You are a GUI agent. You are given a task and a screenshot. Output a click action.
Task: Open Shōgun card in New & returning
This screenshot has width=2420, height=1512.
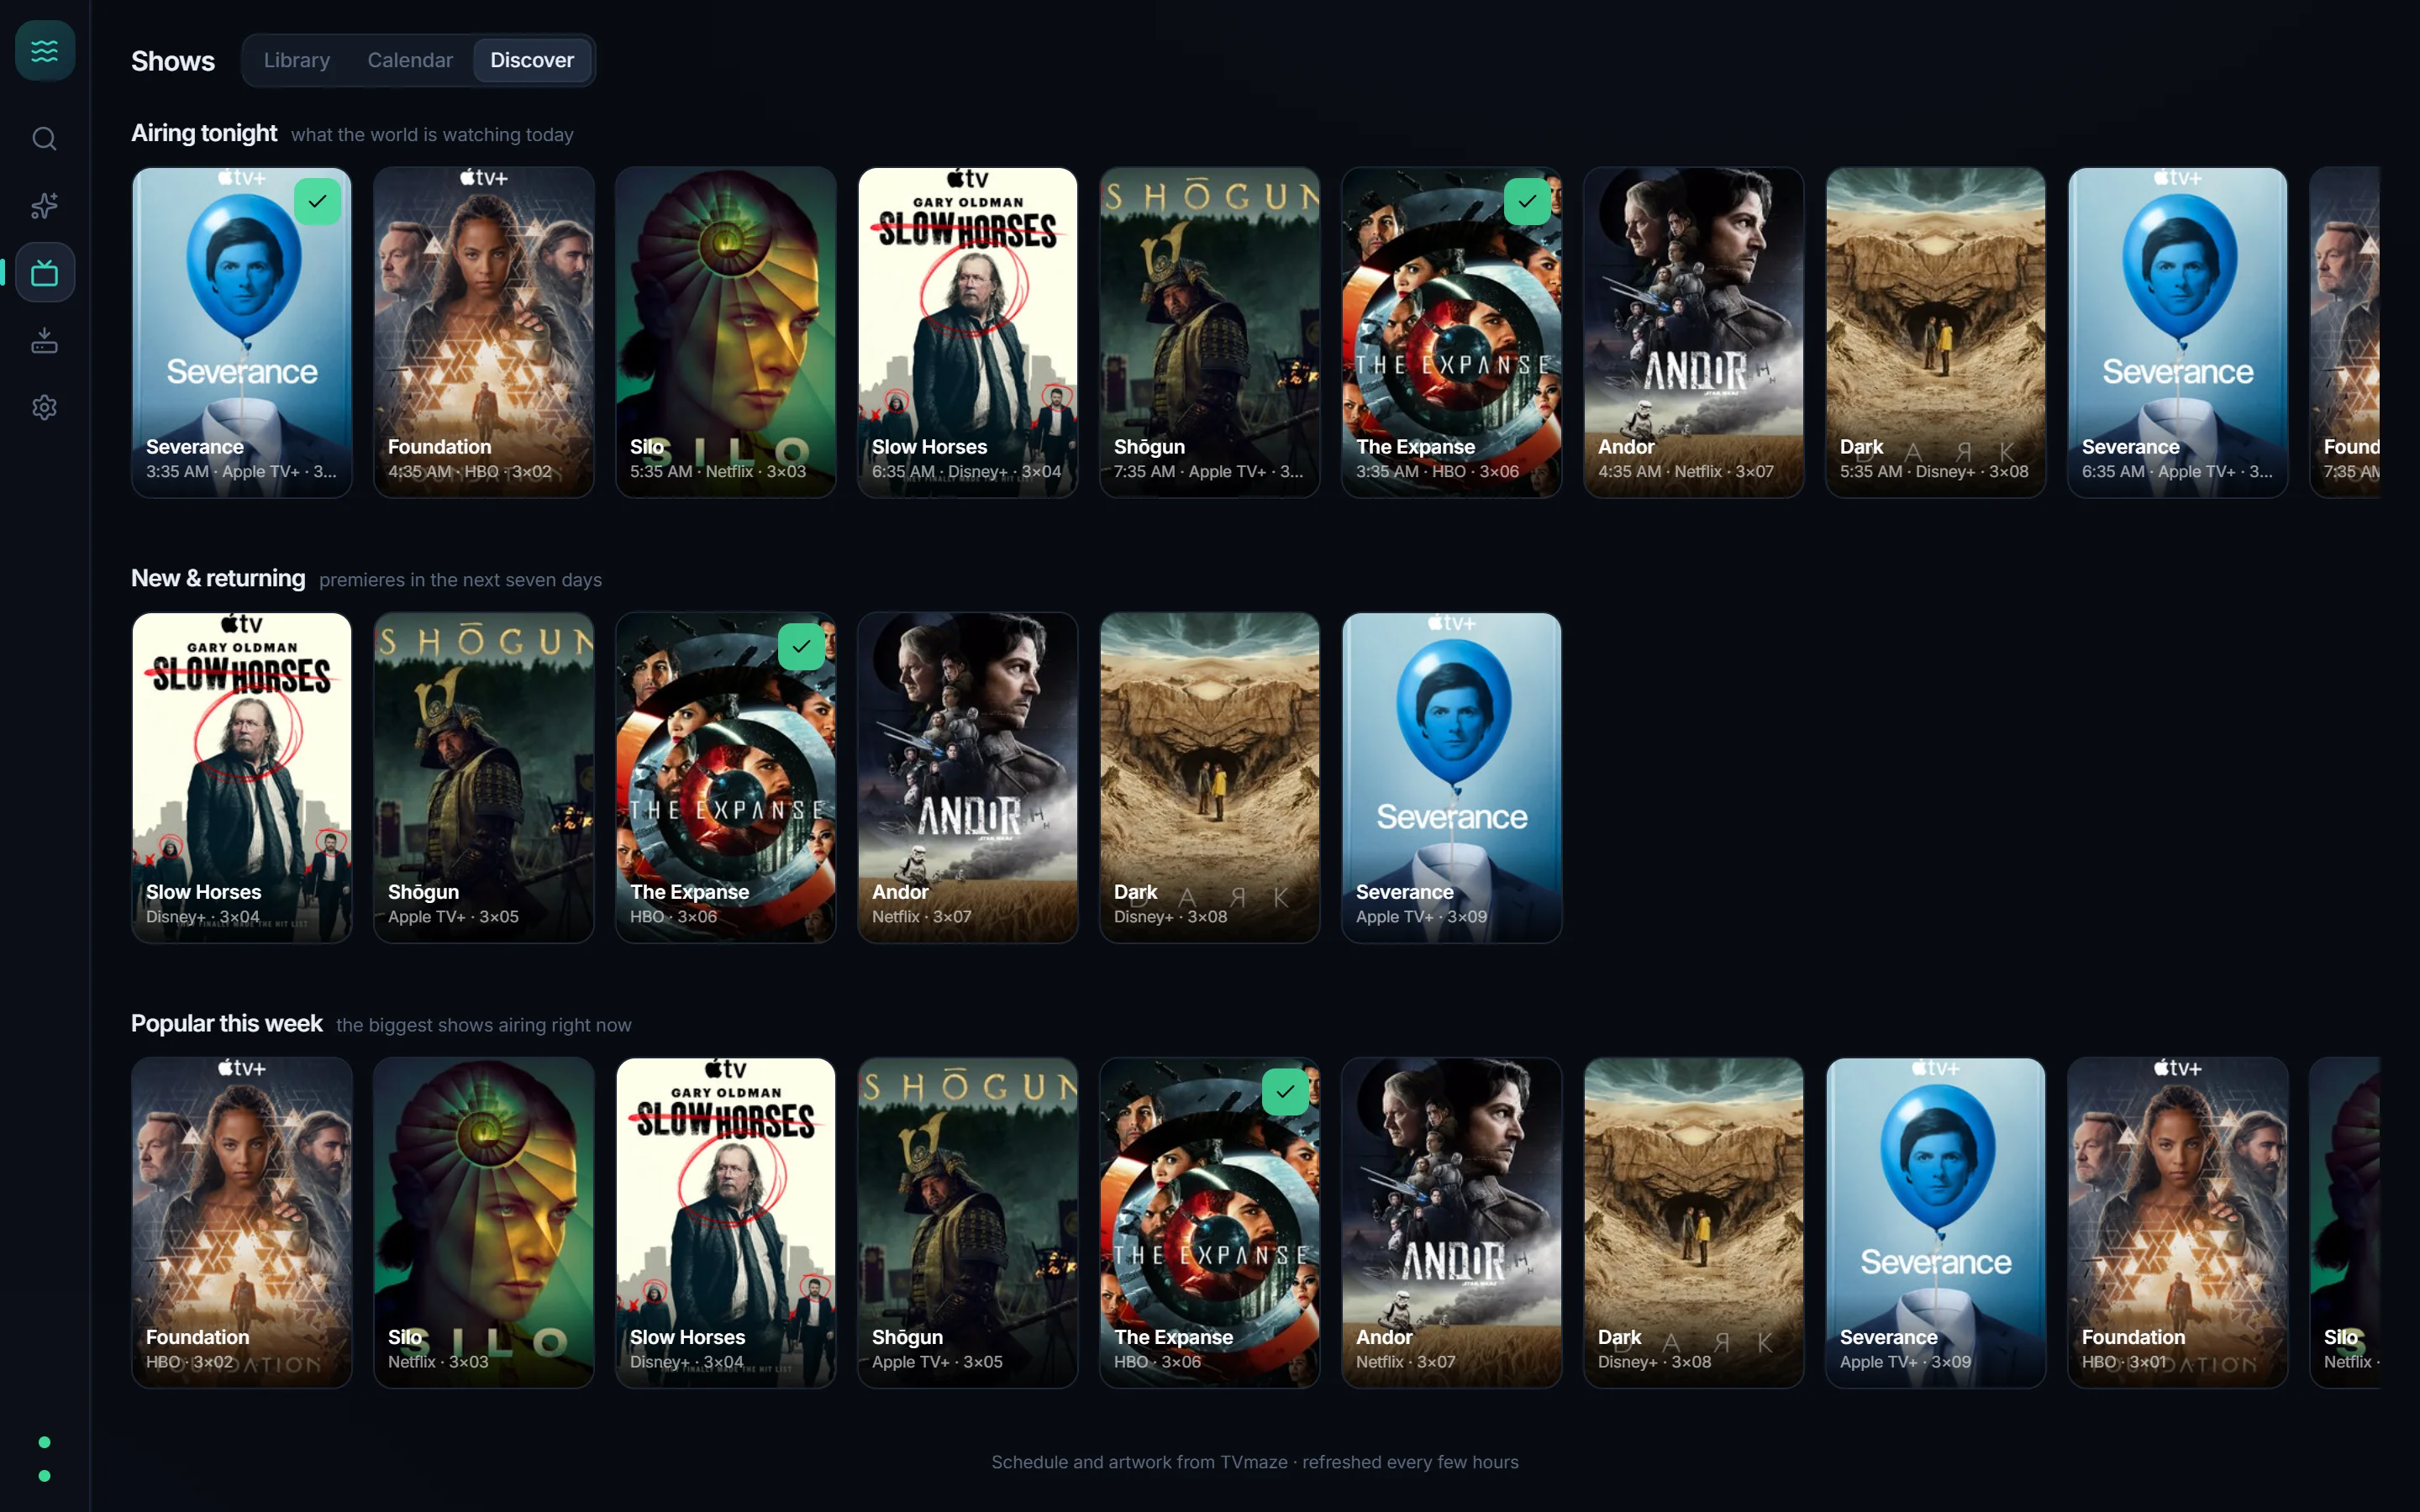pyautogui.click(x=484, y=777)
